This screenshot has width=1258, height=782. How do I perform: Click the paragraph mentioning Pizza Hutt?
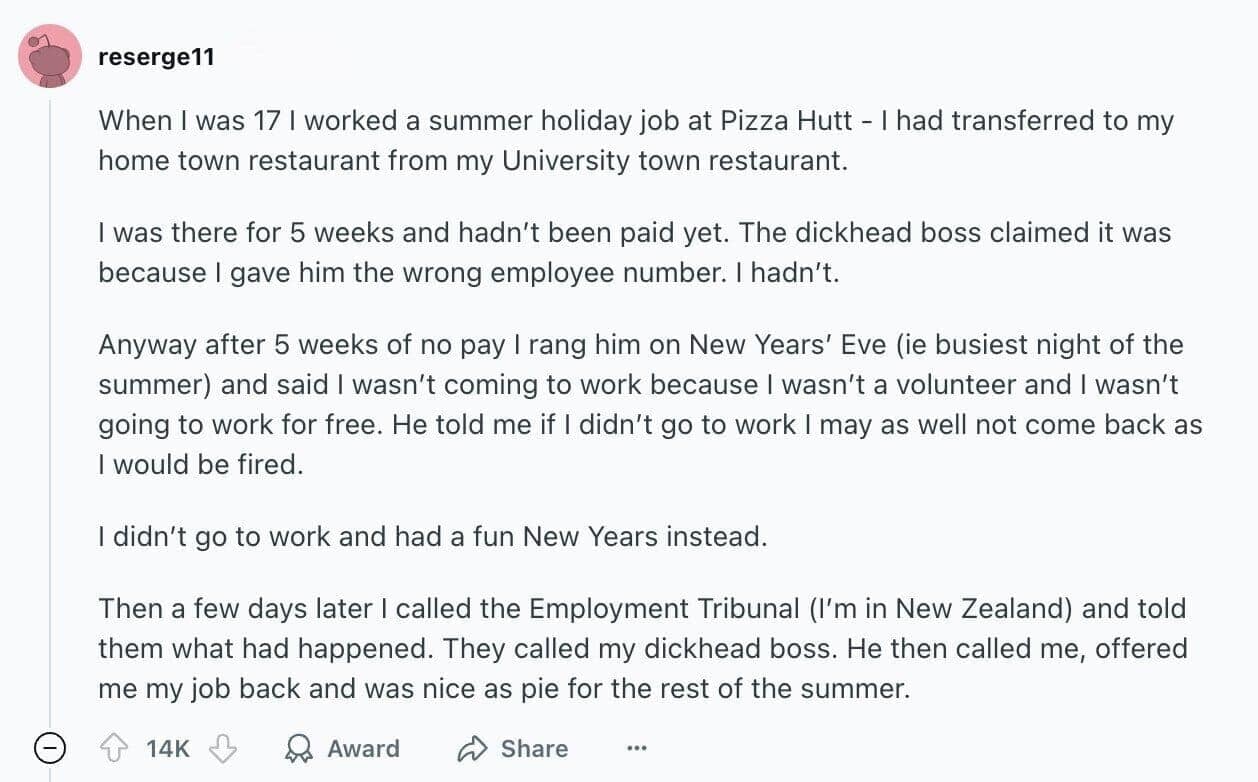(635, 140)
